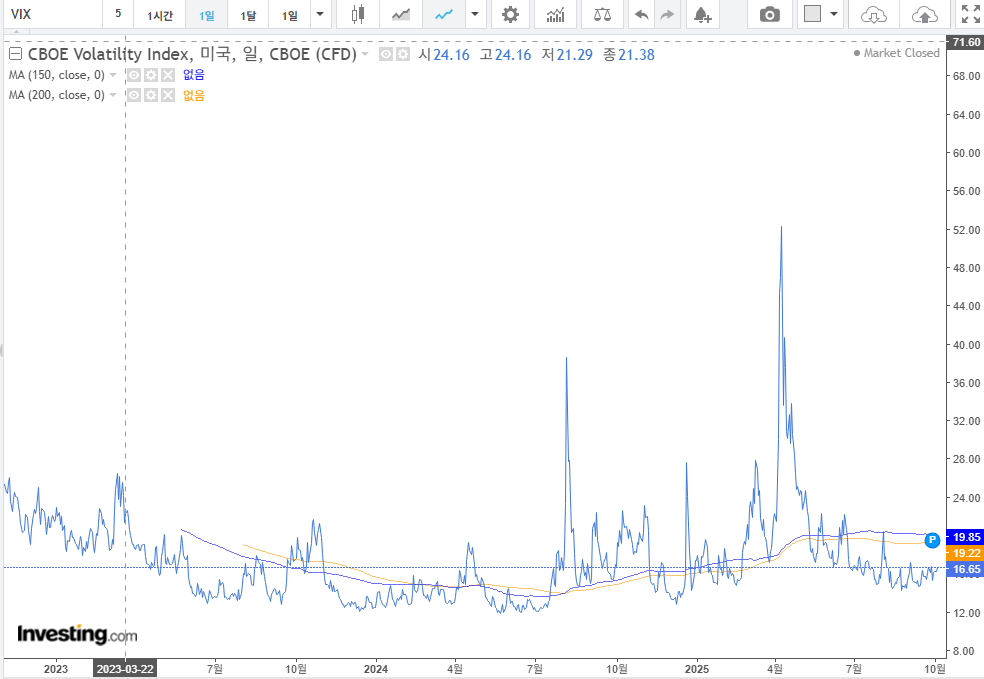Click the blue P marker on chart
Viewport: 984px width, 679px height.
(933, 539)
